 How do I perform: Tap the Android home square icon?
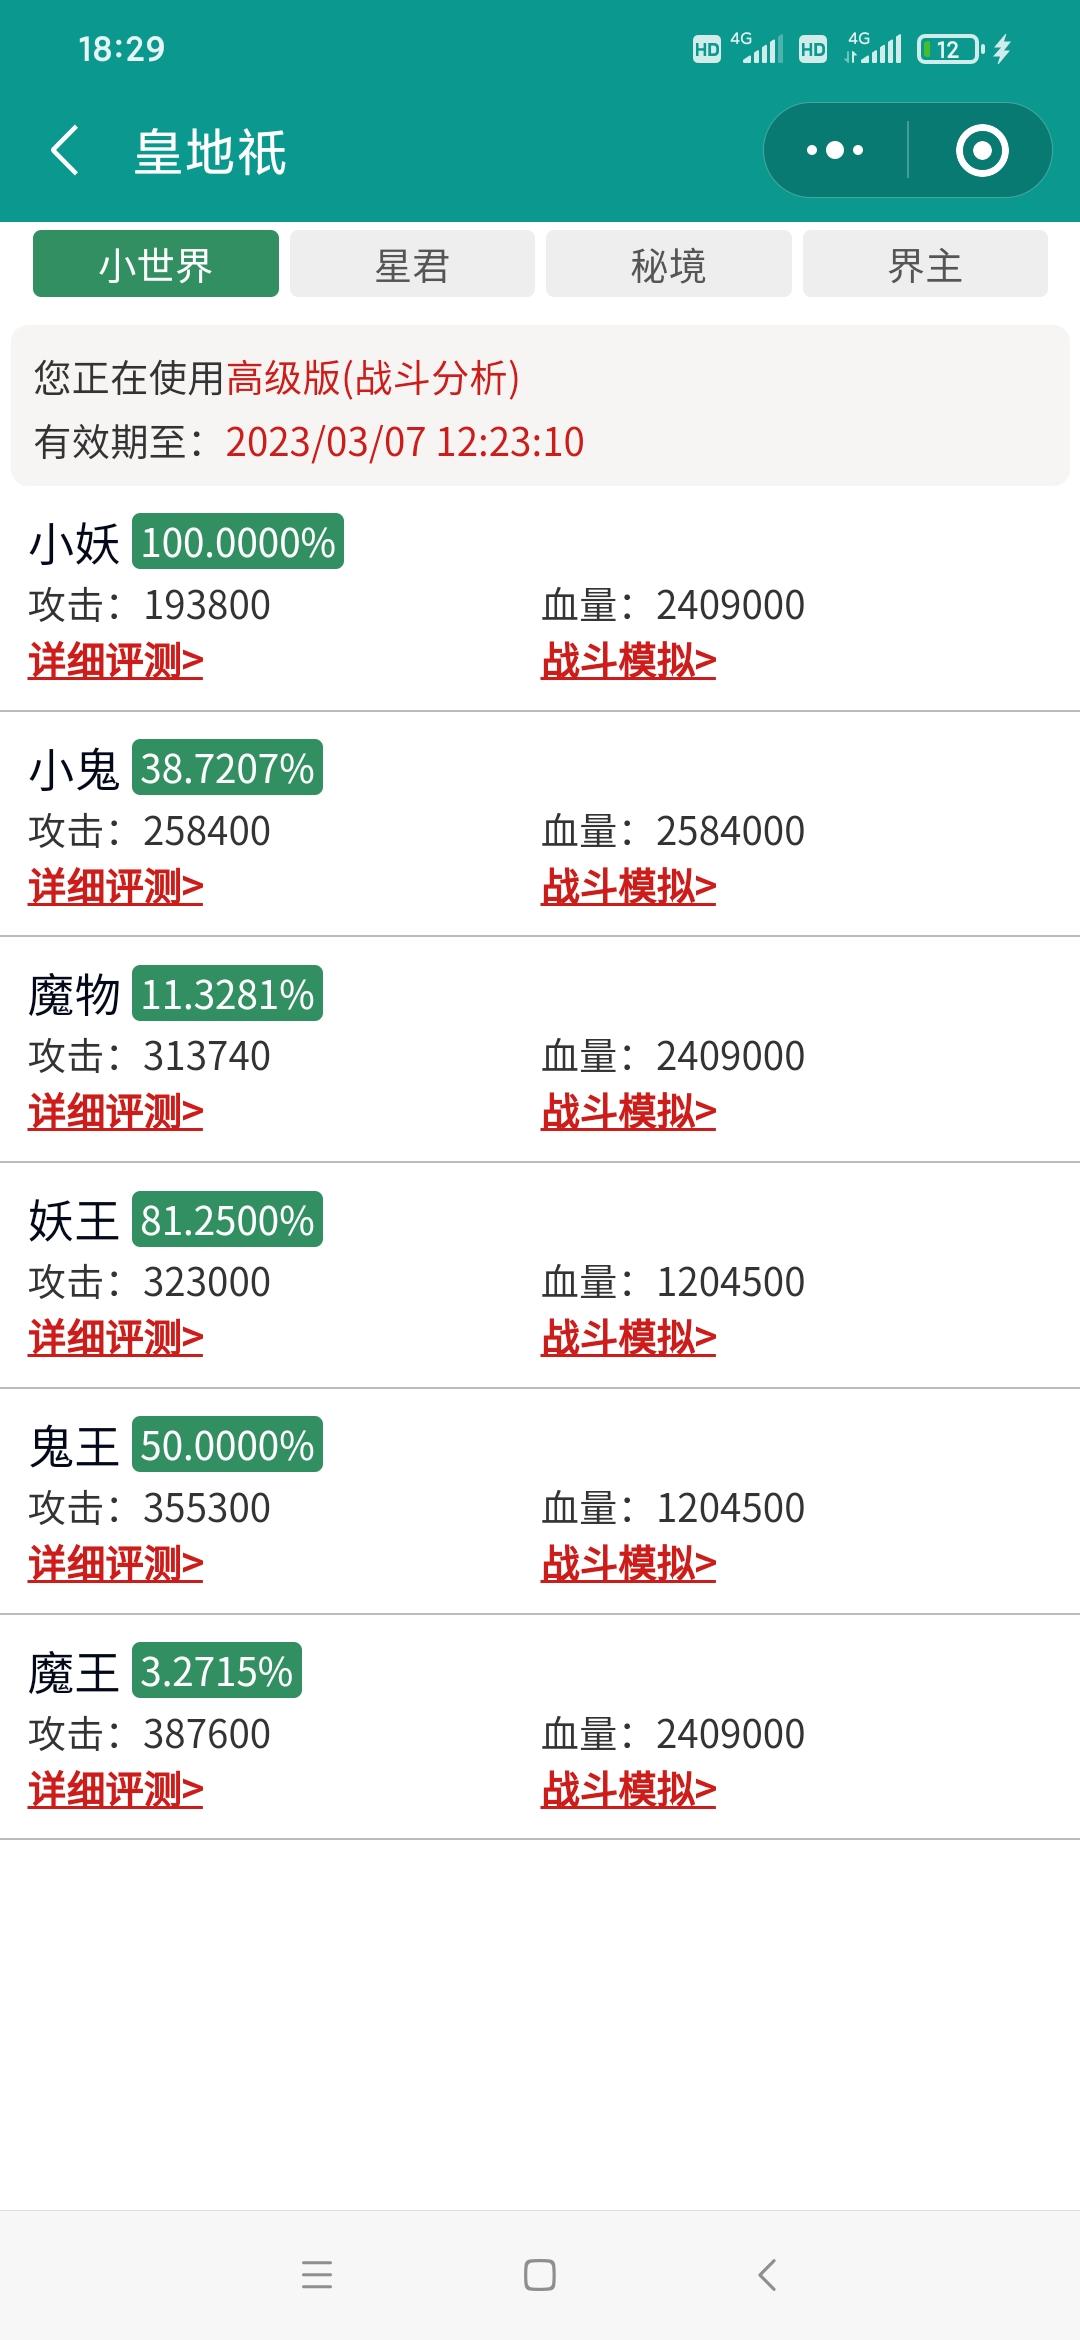click(x=540, y=2275)
